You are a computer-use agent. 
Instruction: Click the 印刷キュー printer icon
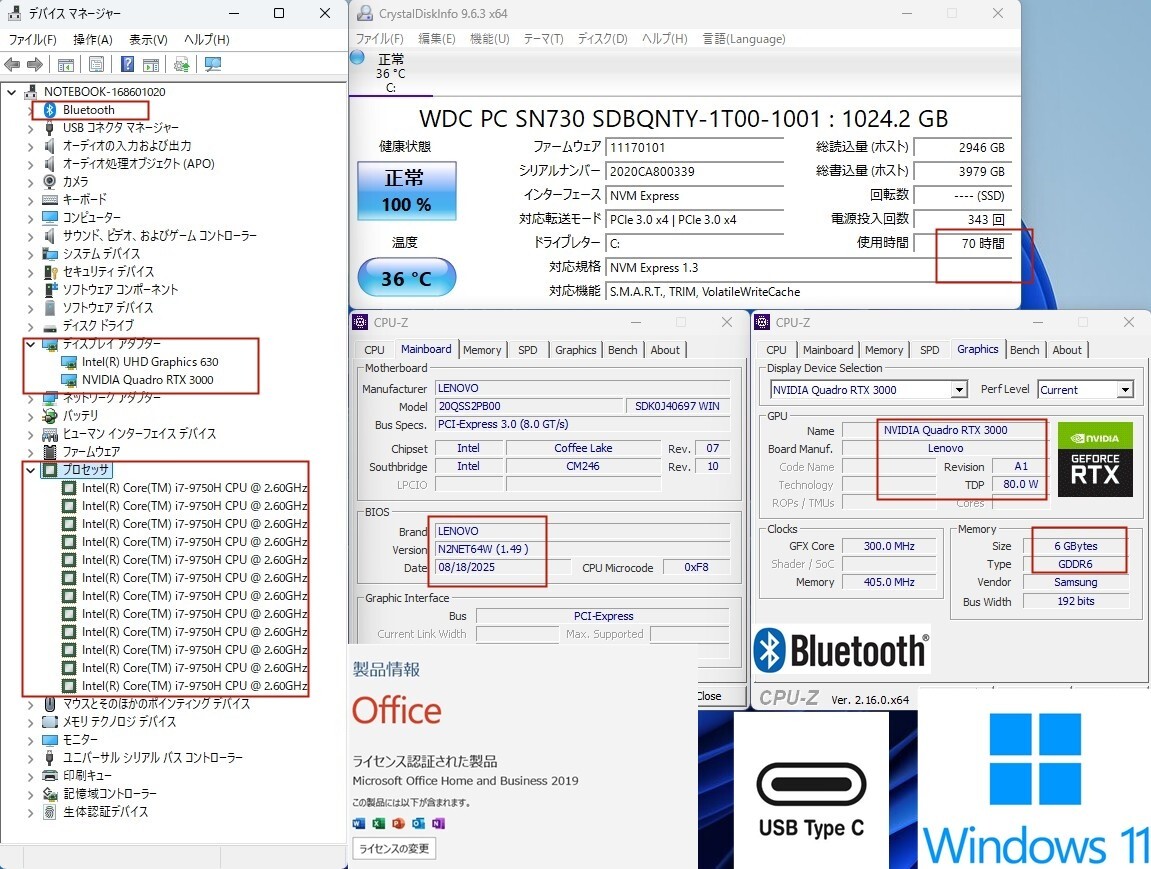(x=50, y=776)
